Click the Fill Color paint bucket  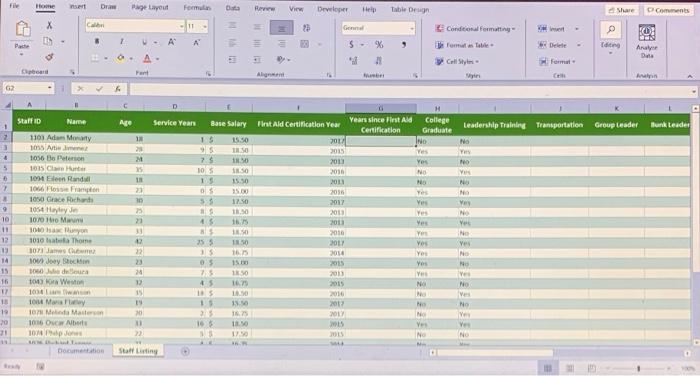121,58
